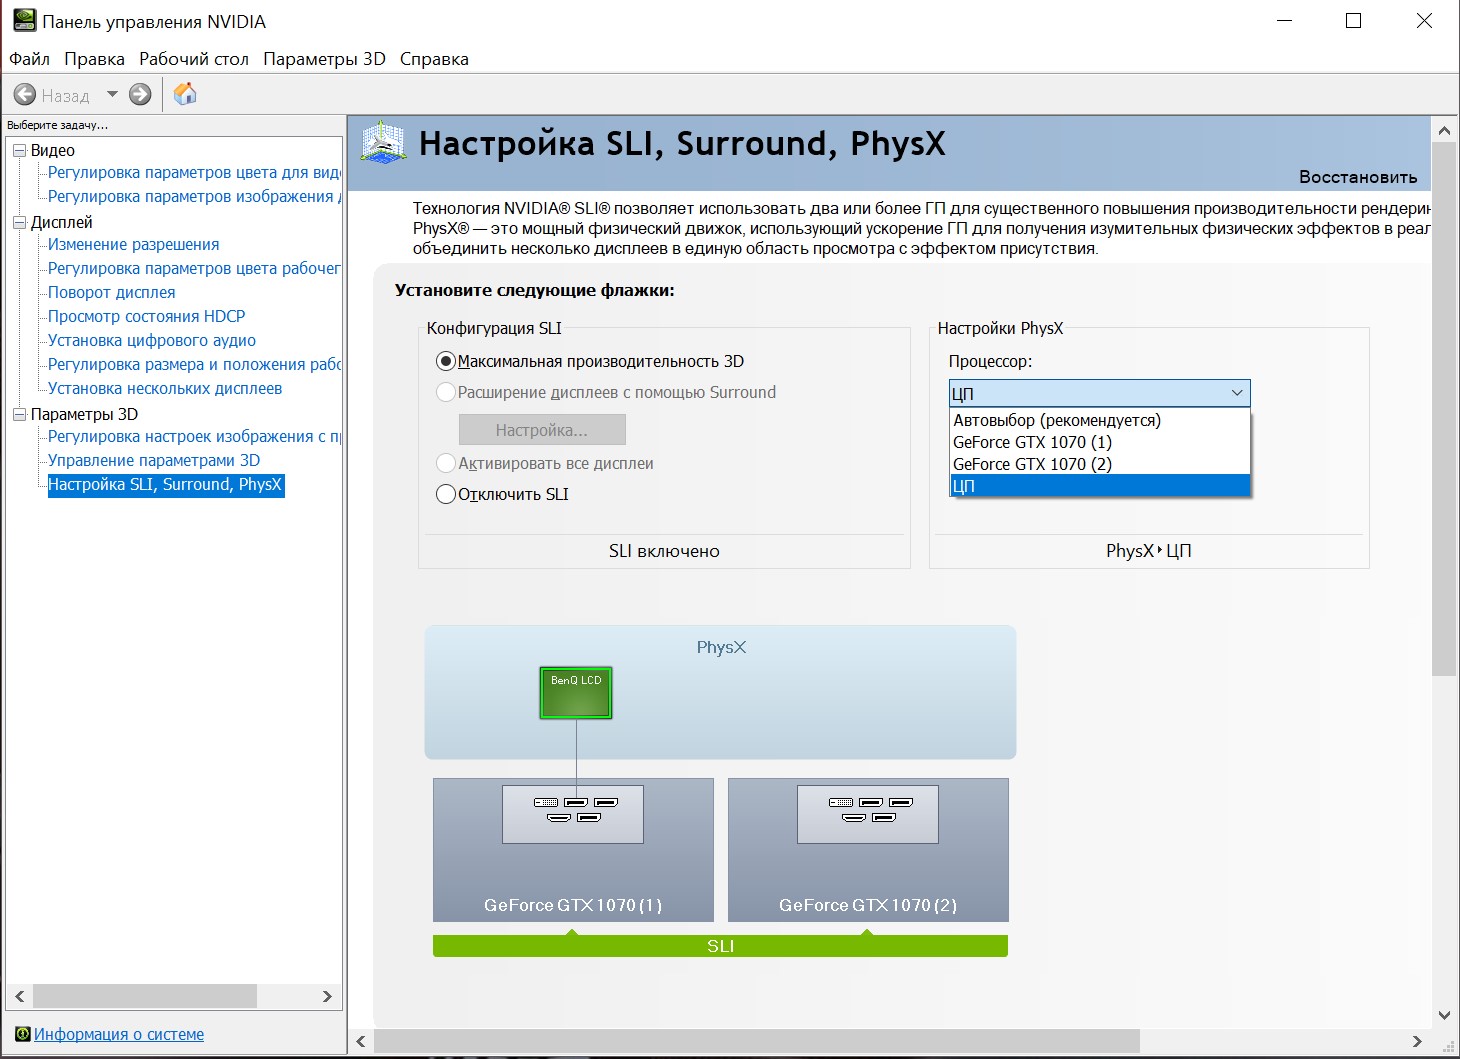Image resolution: width=1460 pixels, height=1059 pixels.
Task: Open 'Регулировка параметров цвета для видео' task
Action: click(194, 172)
